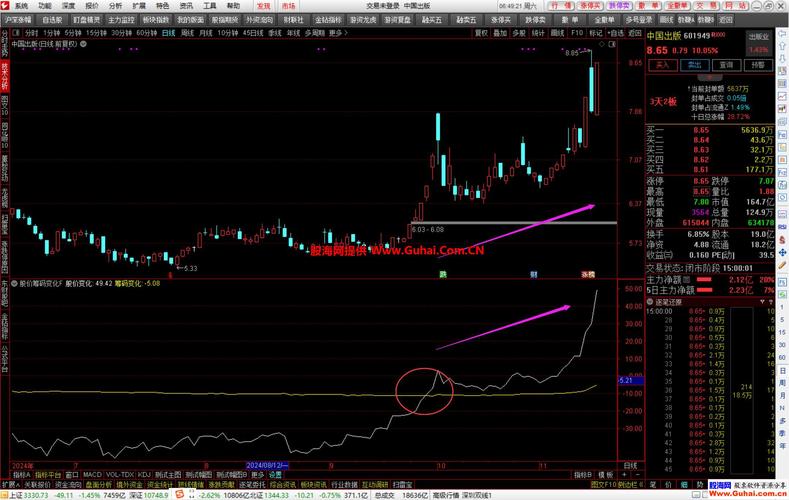Screen dimensions: 789x500
Task: Open the 系统 menu
Action: (x=21, y=6)
